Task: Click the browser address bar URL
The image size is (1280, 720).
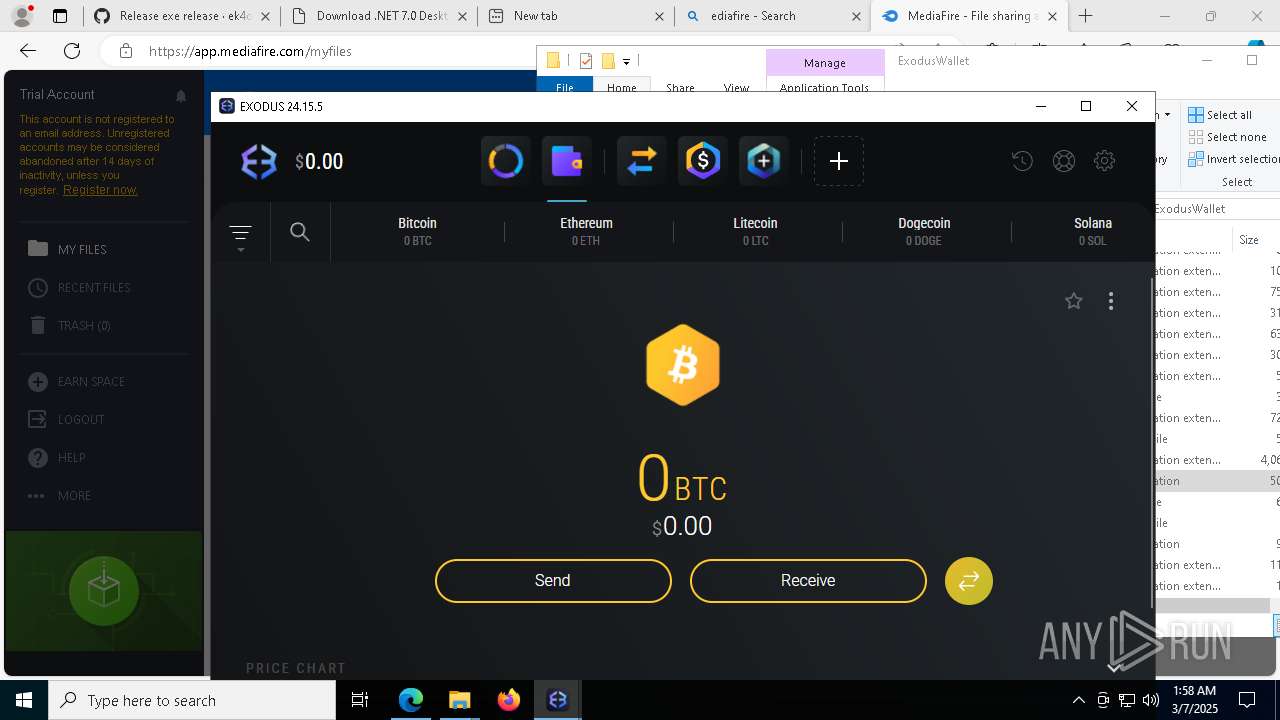Action: (250, 51)
